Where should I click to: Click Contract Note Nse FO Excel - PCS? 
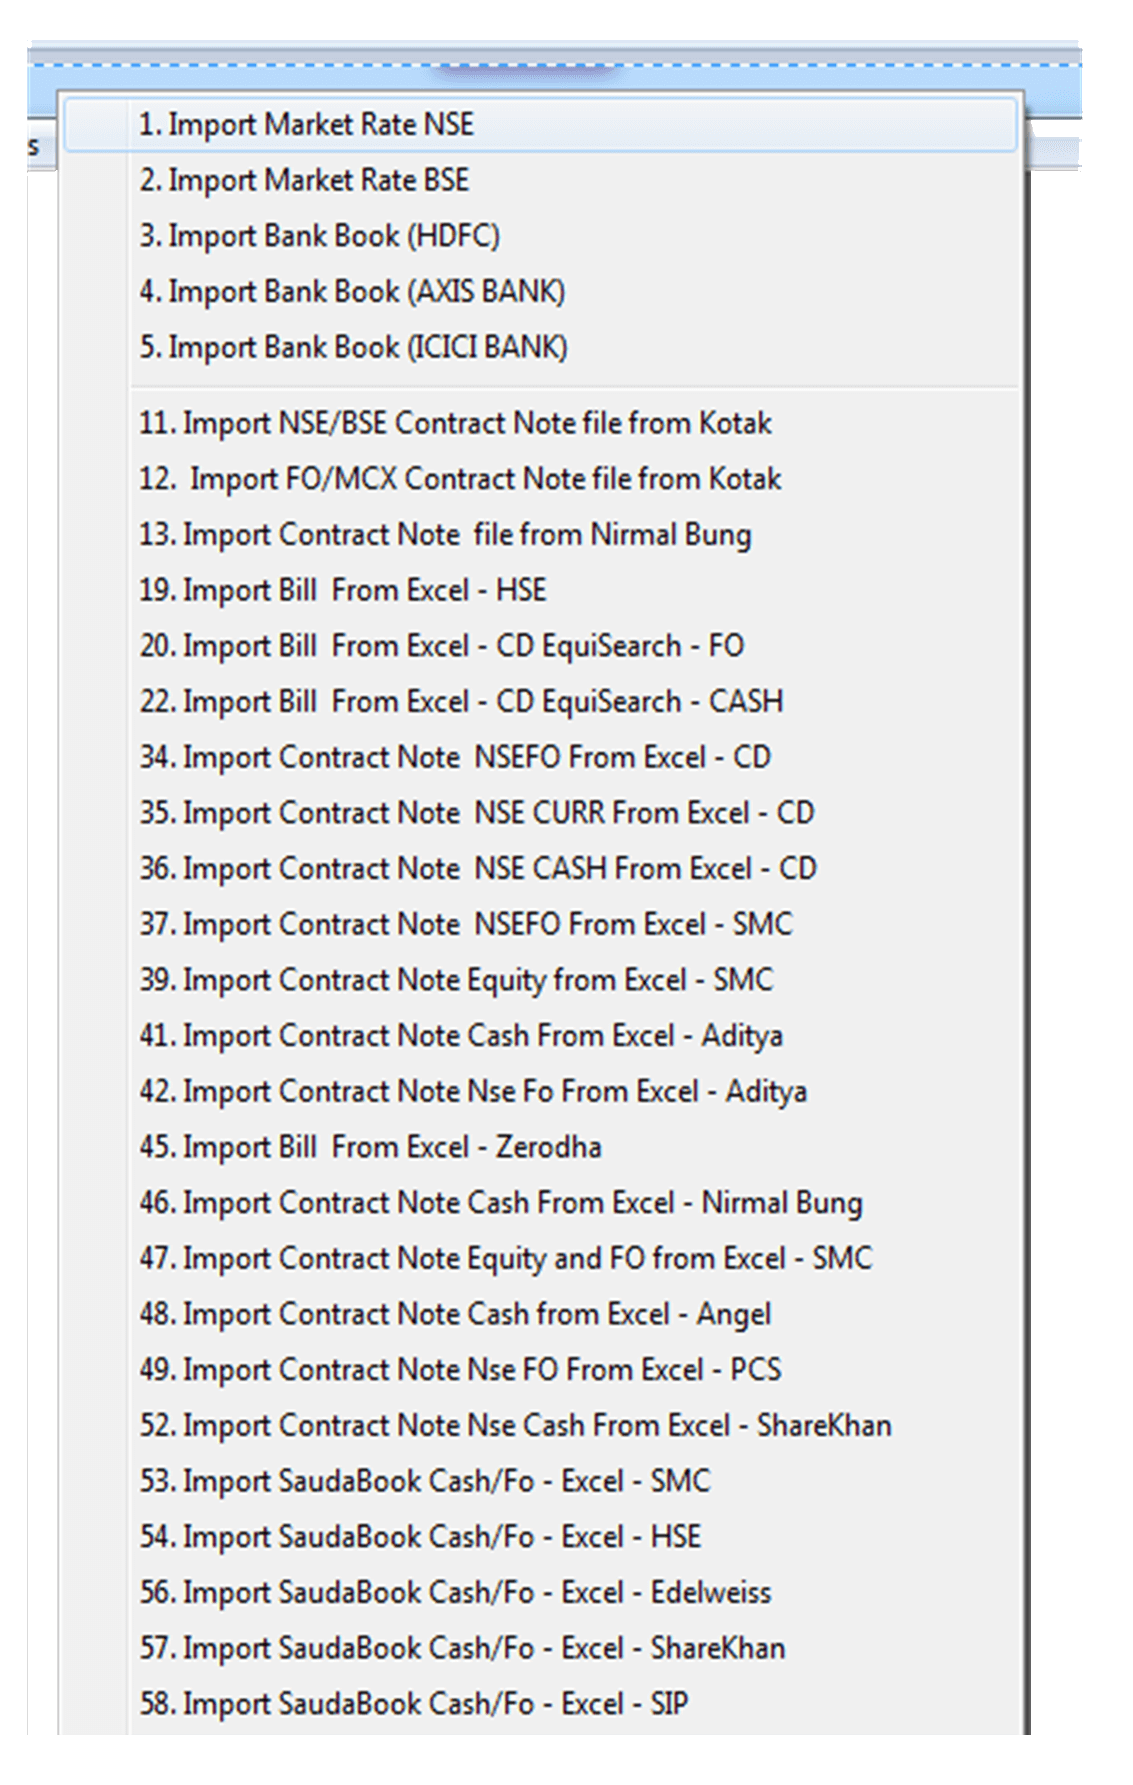(x=541, y=1370)
